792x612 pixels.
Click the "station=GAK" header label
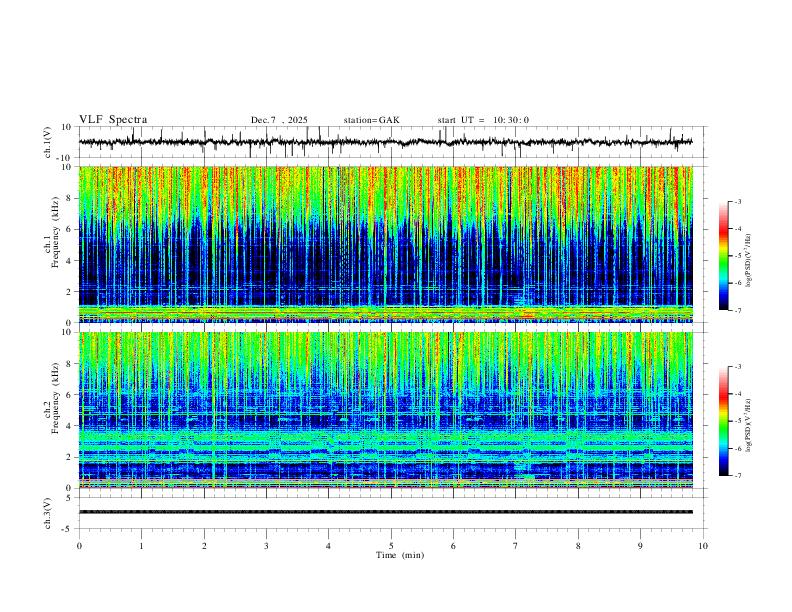click(371, 120)
